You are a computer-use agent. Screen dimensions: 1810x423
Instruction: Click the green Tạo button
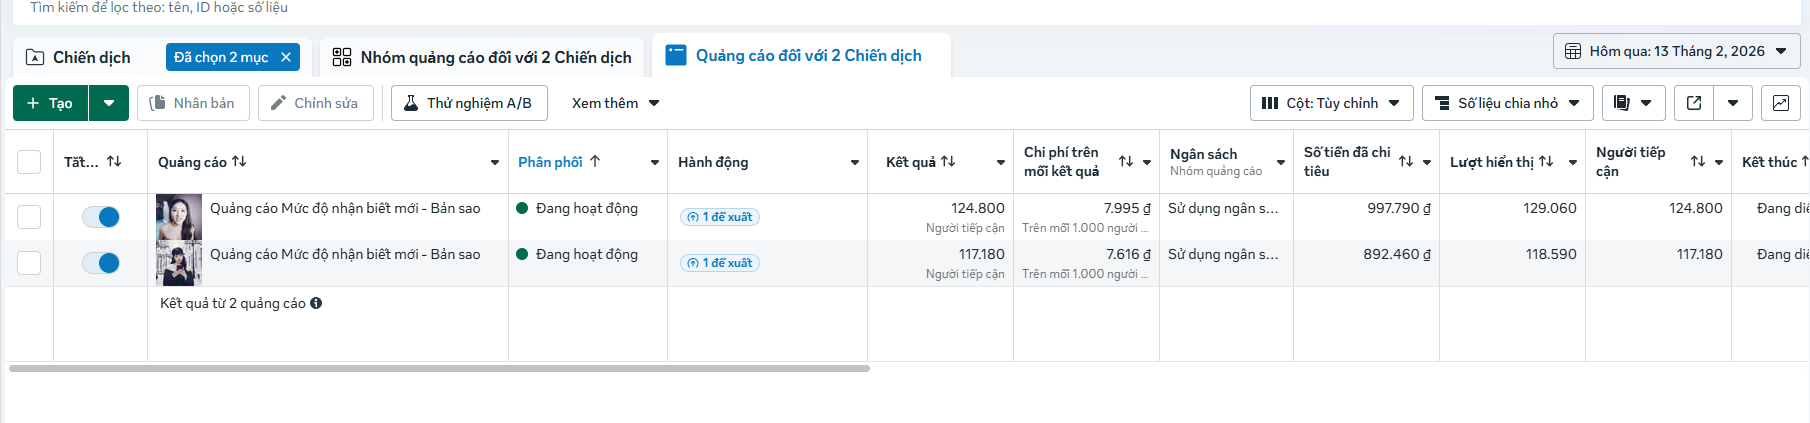click(x=50, y=103)
